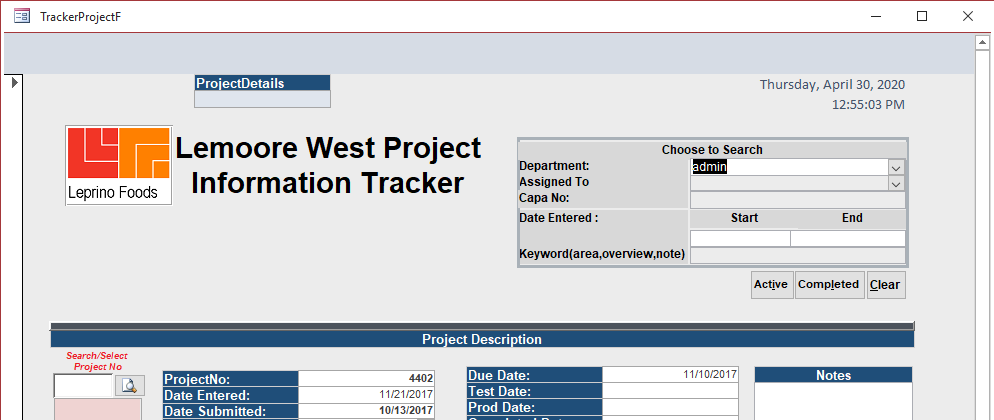Open the Department dropdown arrow
The height and width of the screenshot is (420, 994).
pyautogui.click(x=896, y=168)
